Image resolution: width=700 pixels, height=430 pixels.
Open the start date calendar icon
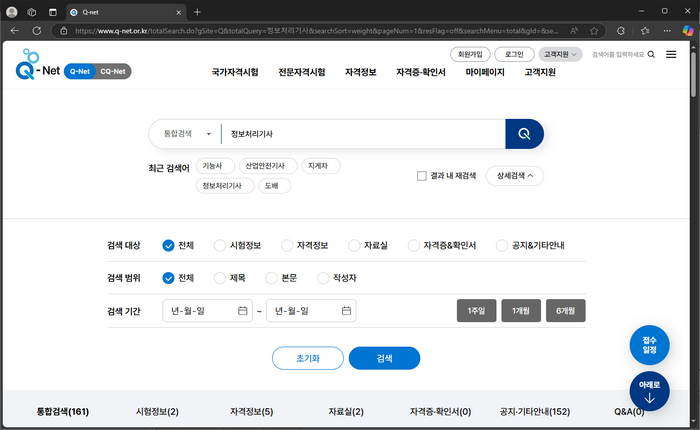click(242, 311)
